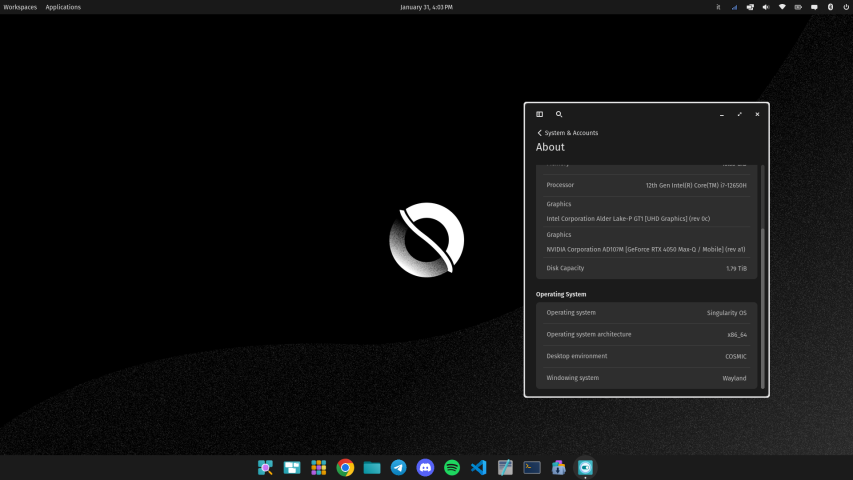Open the power menu icon
Viewport: 853px width, 480px height.
(846, 7)
